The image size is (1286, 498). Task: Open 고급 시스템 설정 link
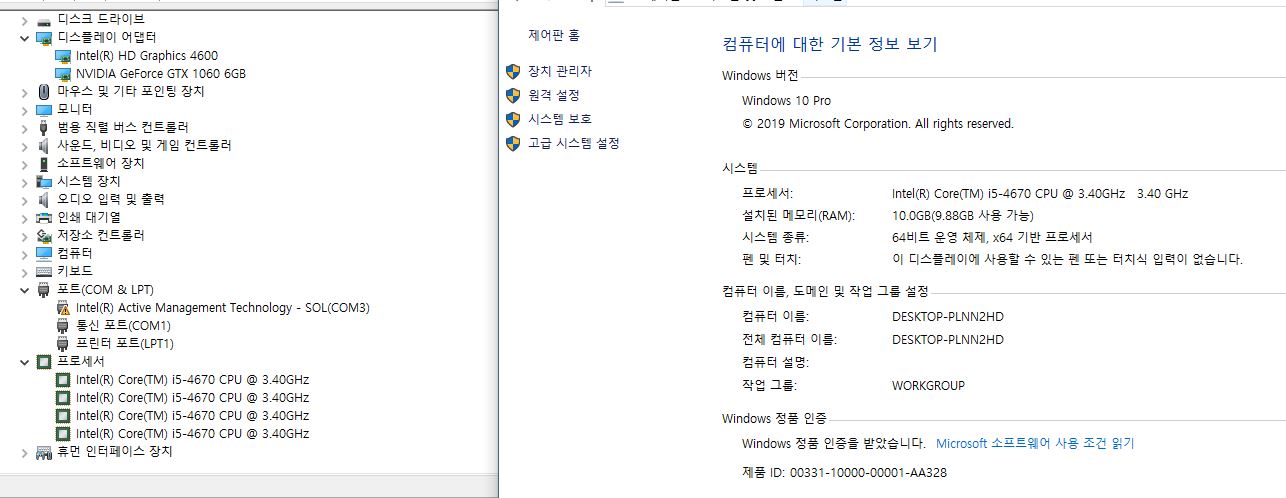click(x=574, y=143)
